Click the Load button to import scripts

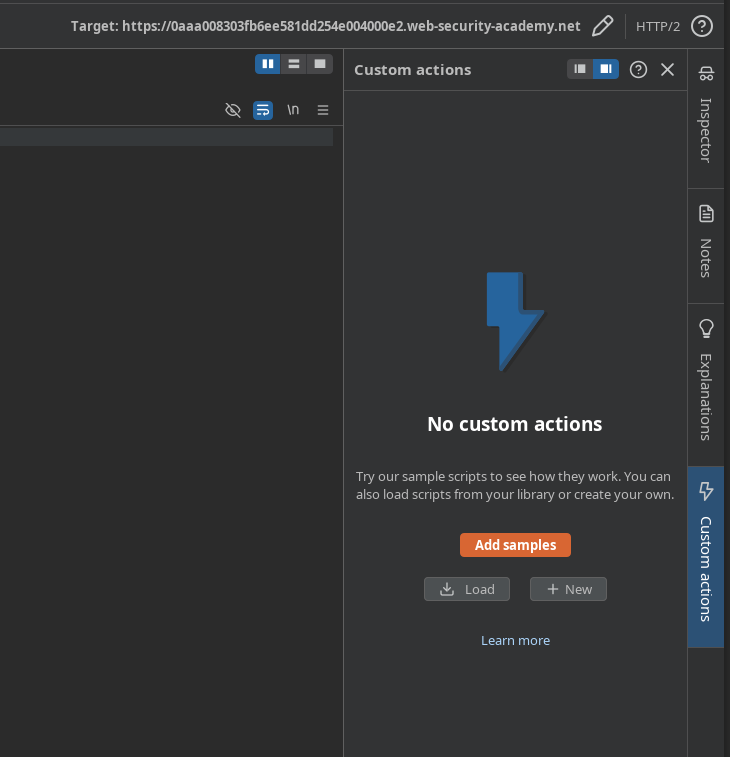[x=467, y=589]
